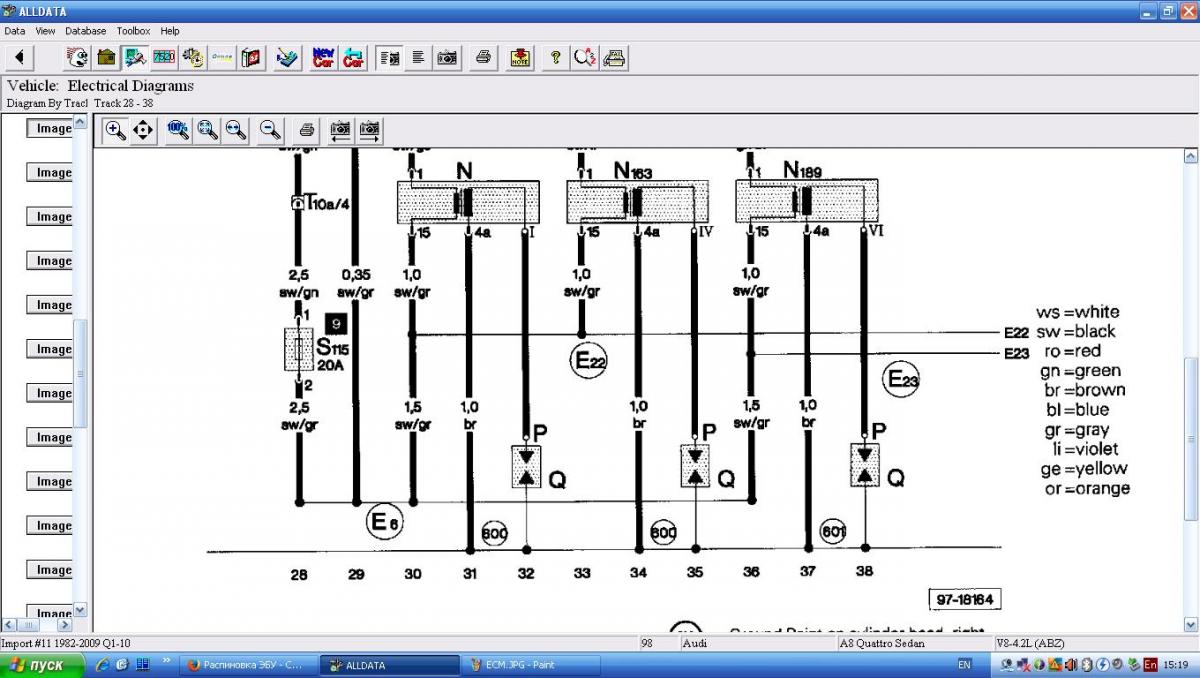Toggle the zoom in plus magnifier tool
The height and width of the screenshot is (678, 1200).
click(x=115, y=130)
